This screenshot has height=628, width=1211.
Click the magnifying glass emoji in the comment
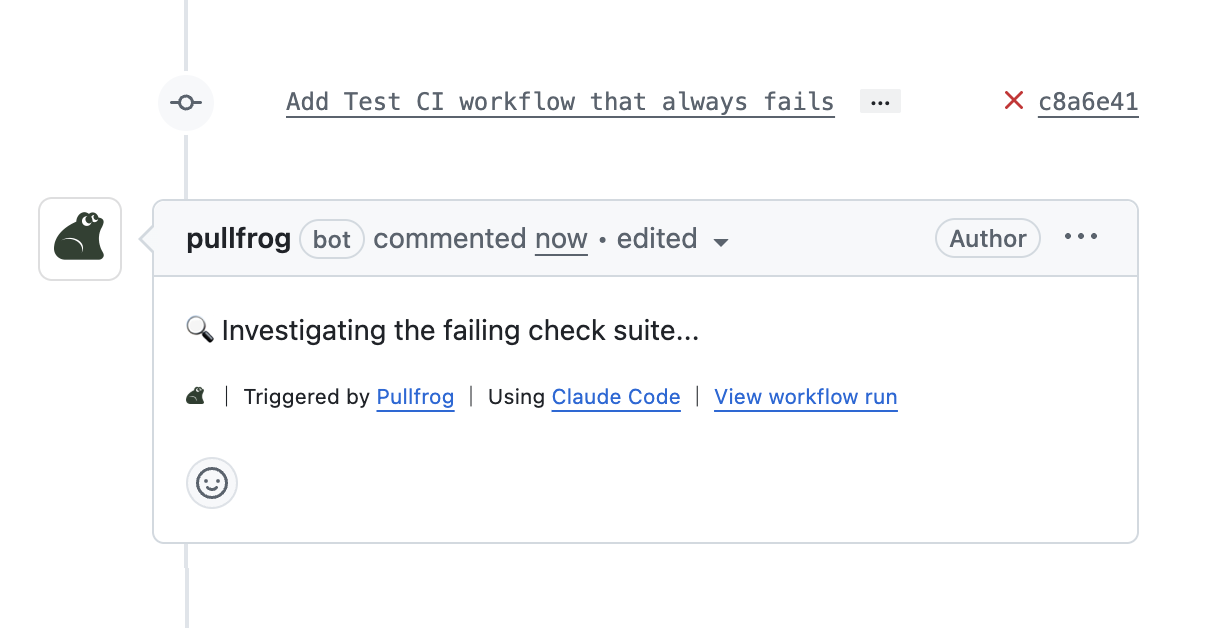click(x=200, y=329)
